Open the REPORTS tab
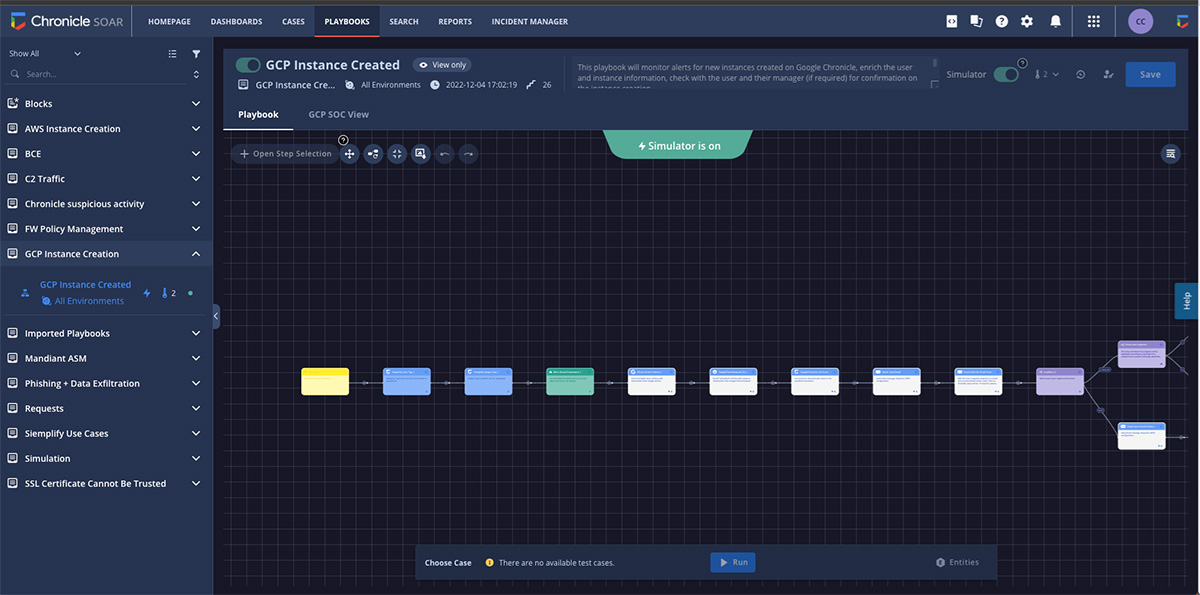The width and height of the screenshot is (1200, 595). click(x=455, y=21)
